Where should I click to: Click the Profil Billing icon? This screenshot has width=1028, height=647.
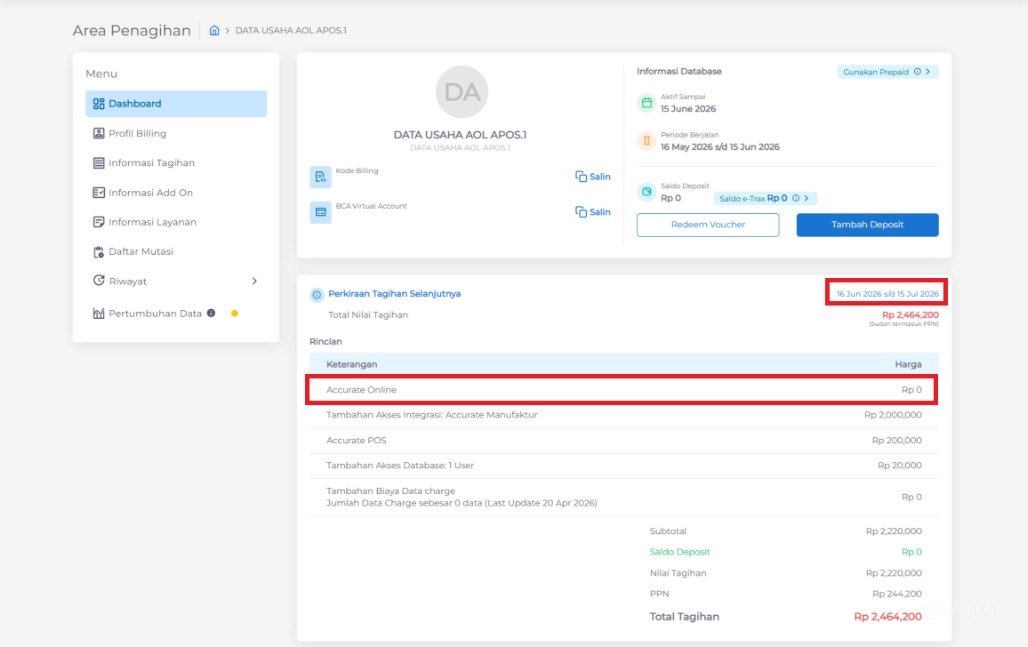[x=98, y=133]
